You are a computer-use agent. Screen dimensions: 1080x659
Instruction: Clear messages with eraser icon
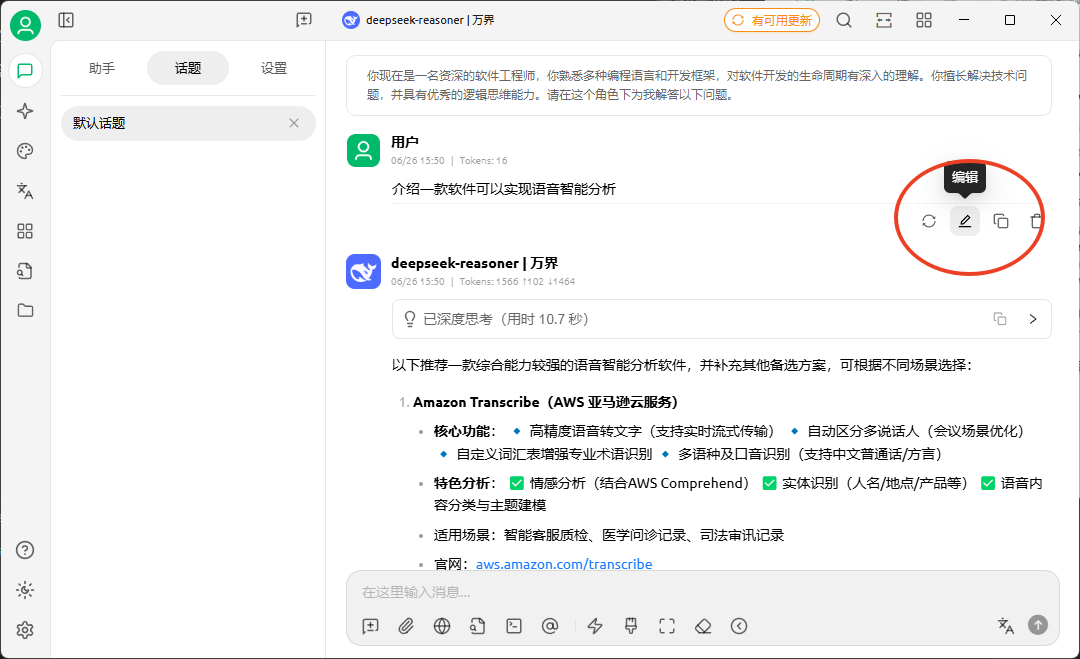703,626
